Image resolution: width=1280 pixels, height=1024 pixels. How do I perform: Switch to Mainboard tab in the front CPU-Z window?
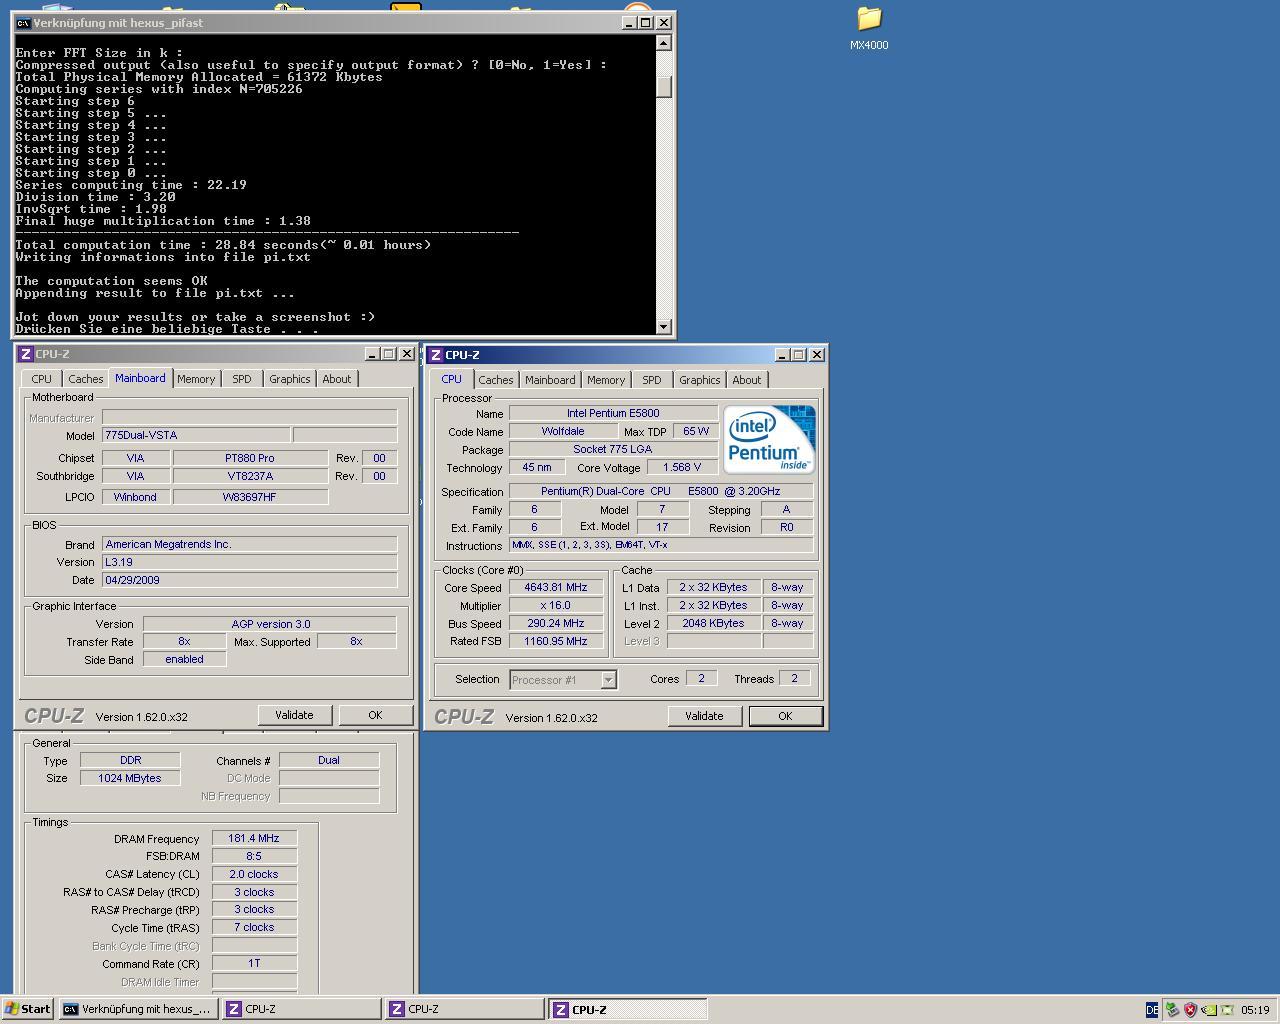tap(550, 380)
